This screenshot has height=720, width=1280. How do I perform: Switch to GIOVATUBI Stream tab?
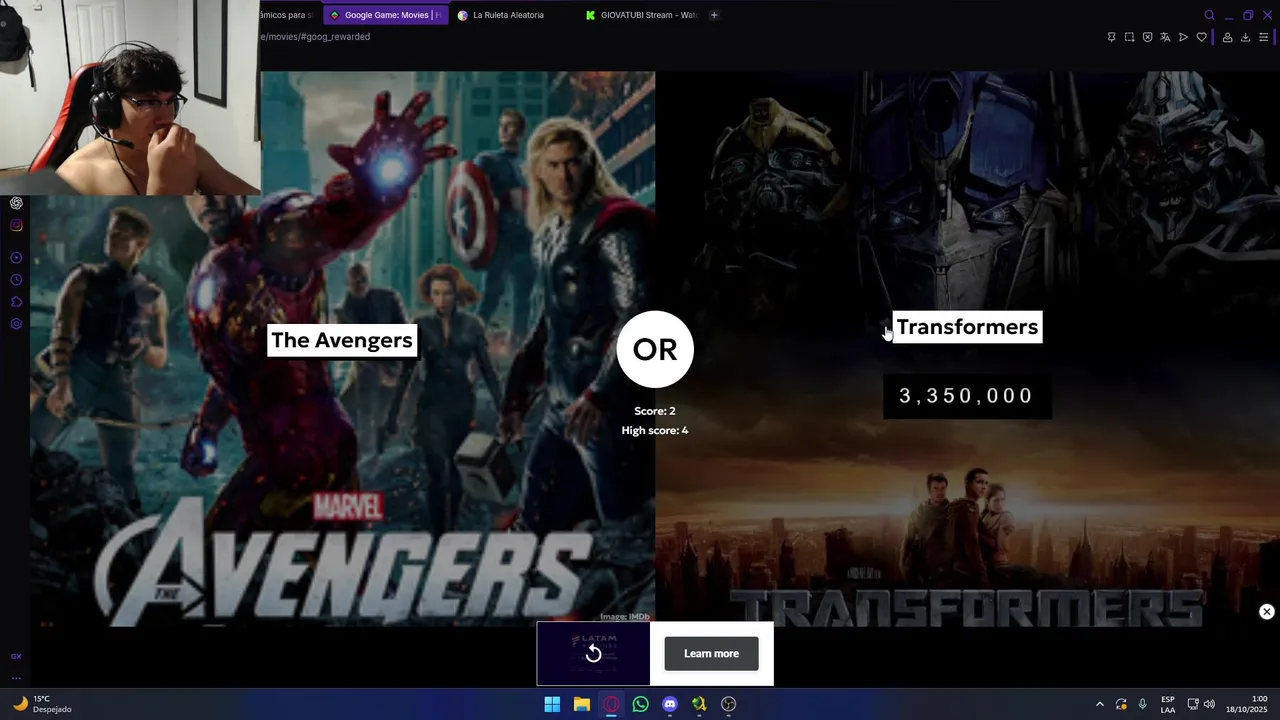pos(642,15)
